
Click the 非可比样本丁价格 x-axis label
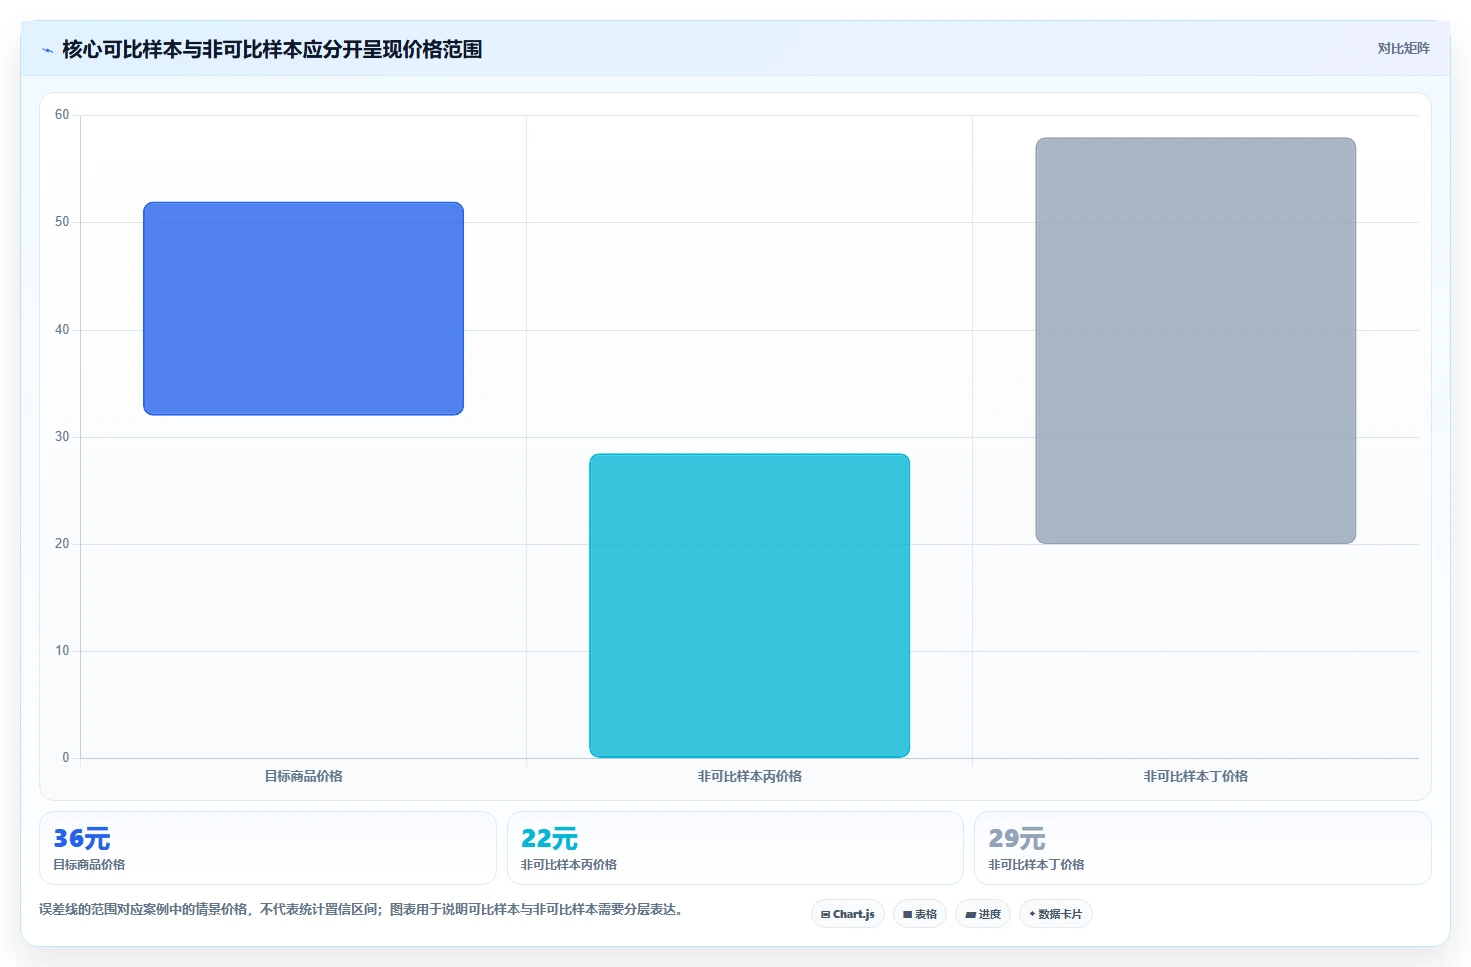1195,776
